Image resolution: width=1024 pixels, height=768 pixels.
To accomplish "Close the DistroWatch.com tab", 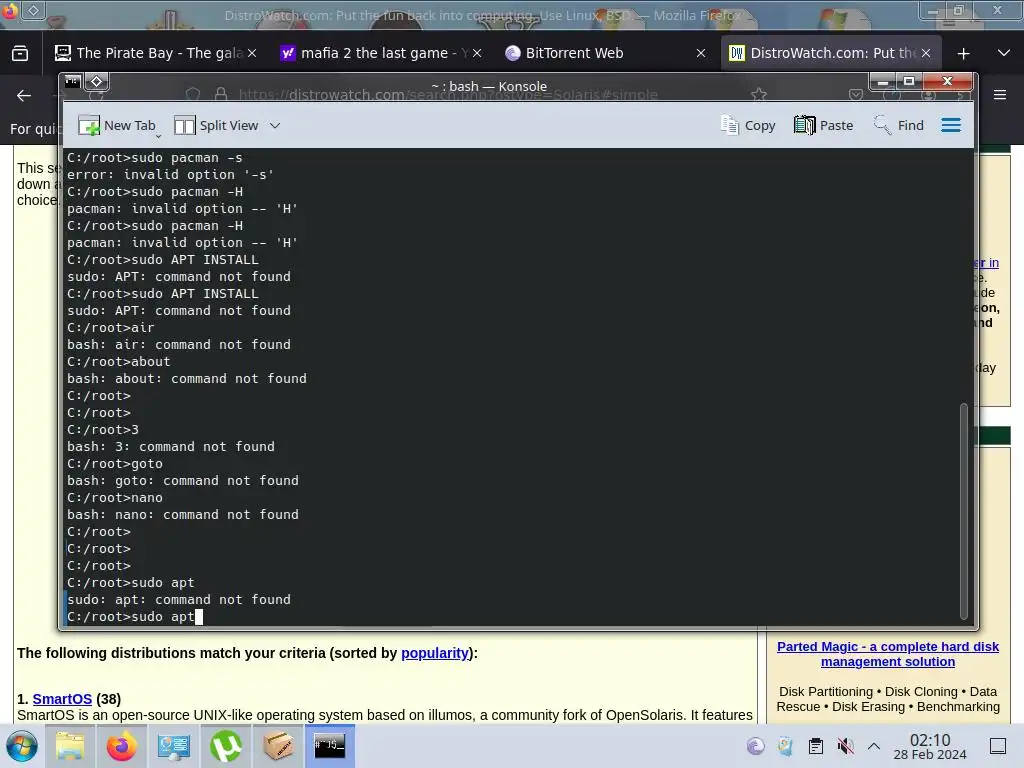I will tap(926, 53).
